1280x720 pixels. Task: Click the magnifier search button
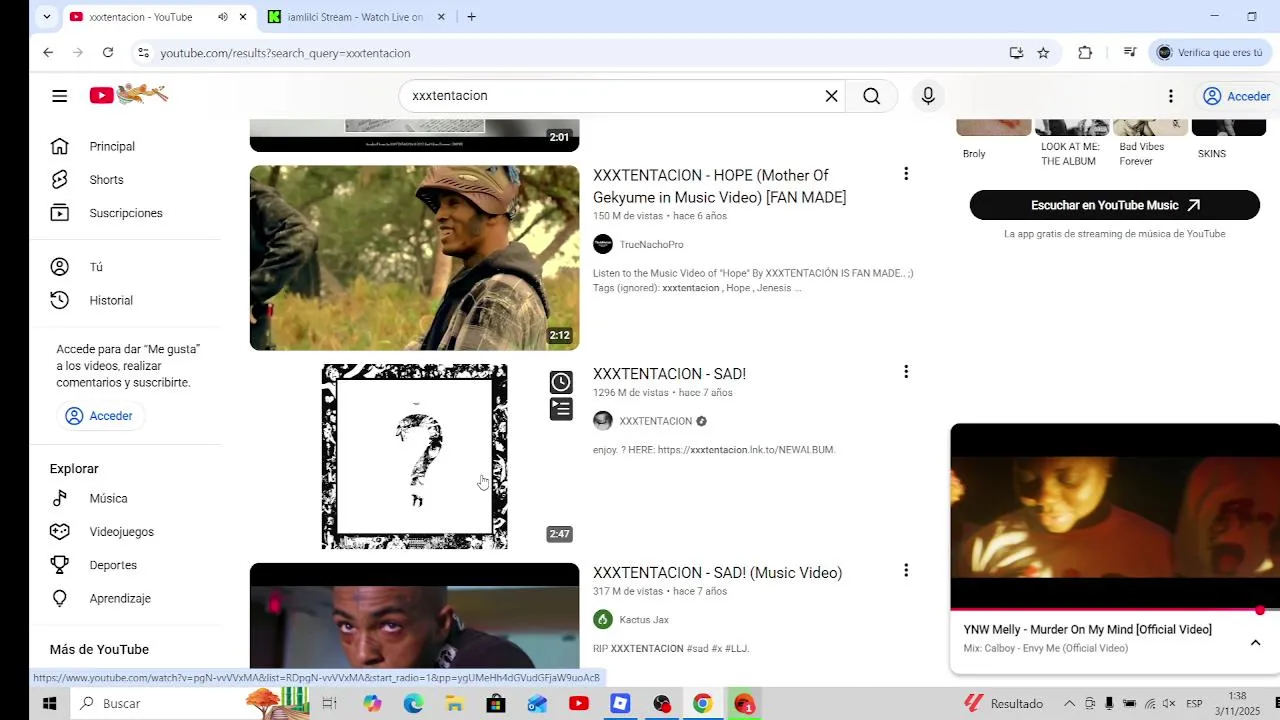tap(872, 96)
